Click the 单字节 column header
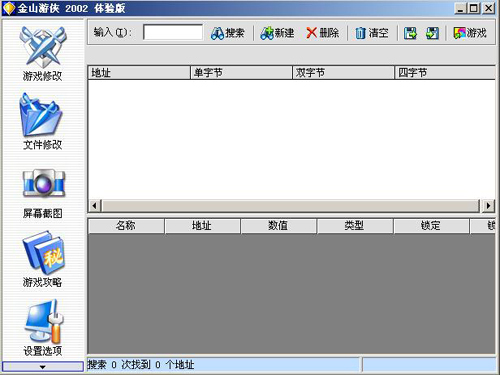500x375 pixels. click(241, 73)
